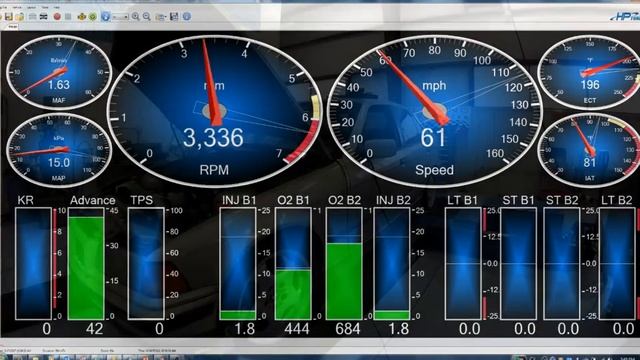Click the RPM gauge dial
640x360 pixels.
[x=214, y=111]
